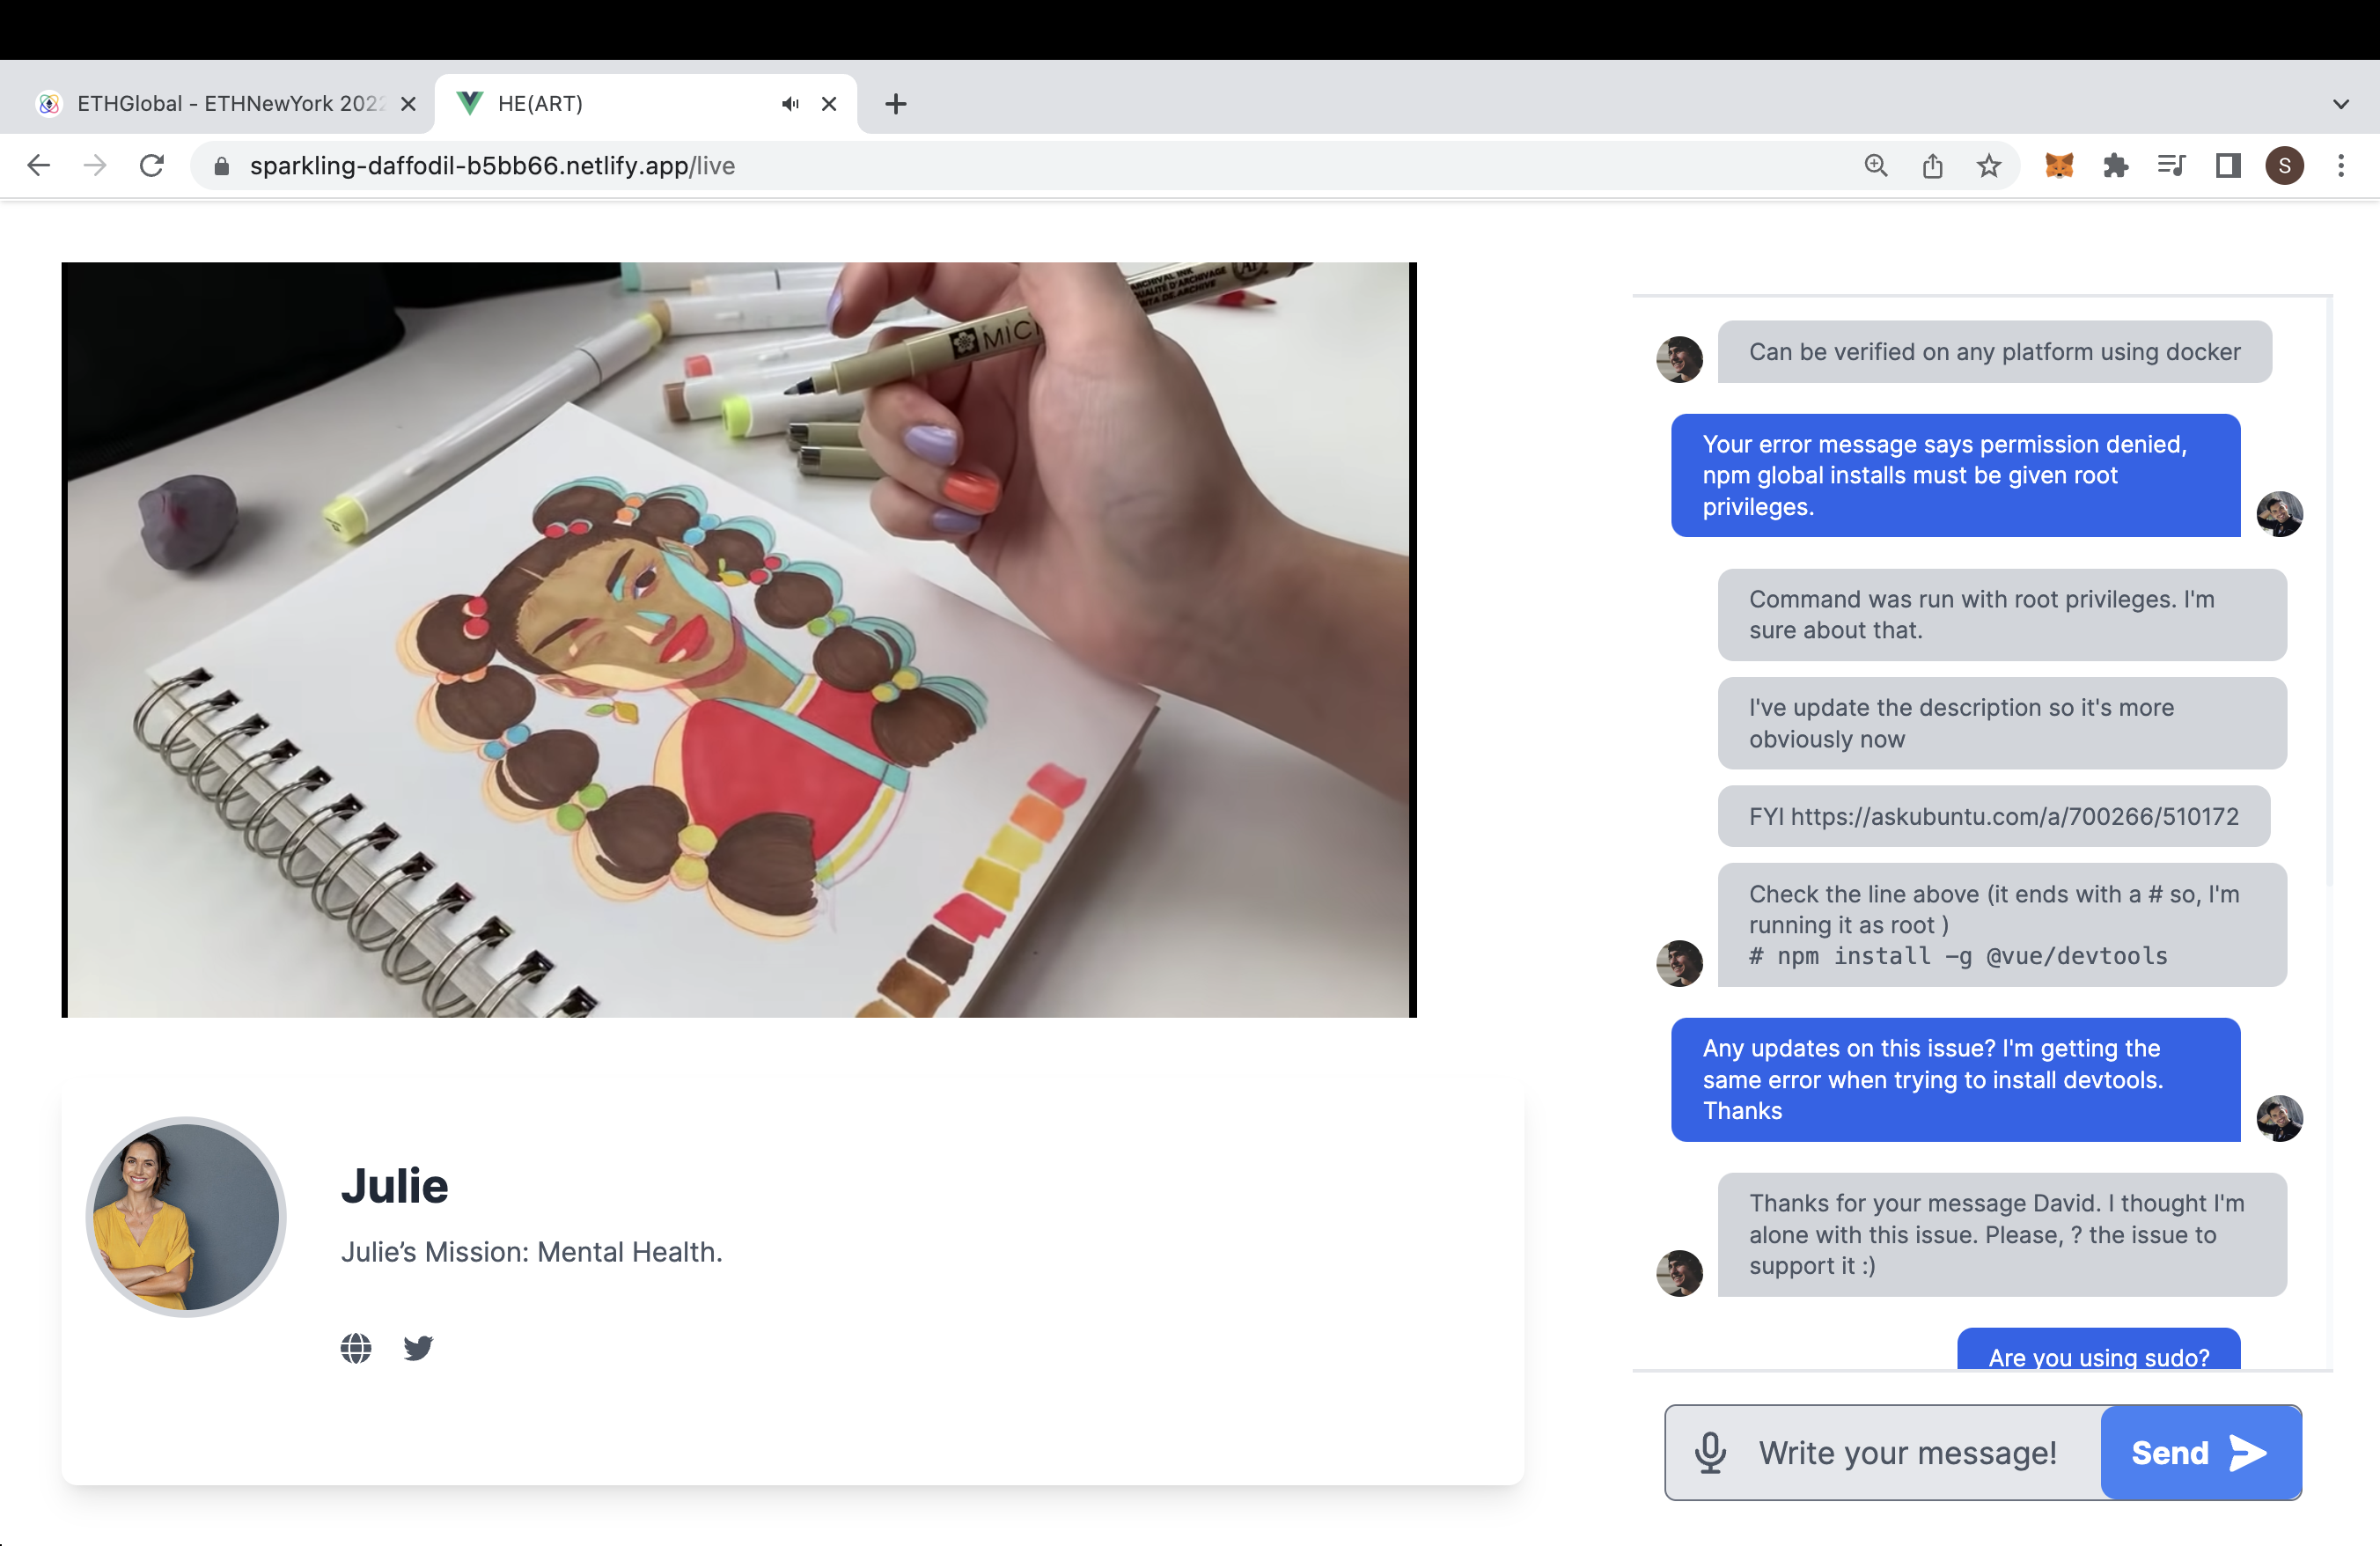The height and width of the screenshot is (1546, 2380).
Task: Click the Send button to submit message
Action: 2200,1454
